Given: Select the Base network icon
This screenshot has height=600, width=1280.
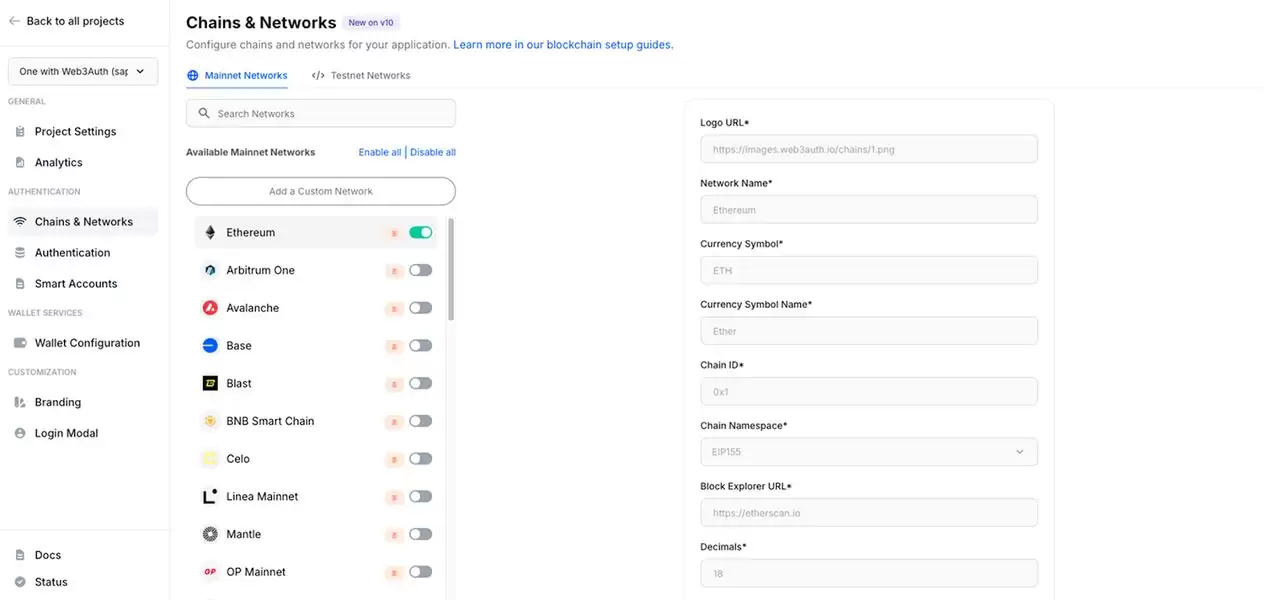Looking at the screenshot, I should 210,345.
